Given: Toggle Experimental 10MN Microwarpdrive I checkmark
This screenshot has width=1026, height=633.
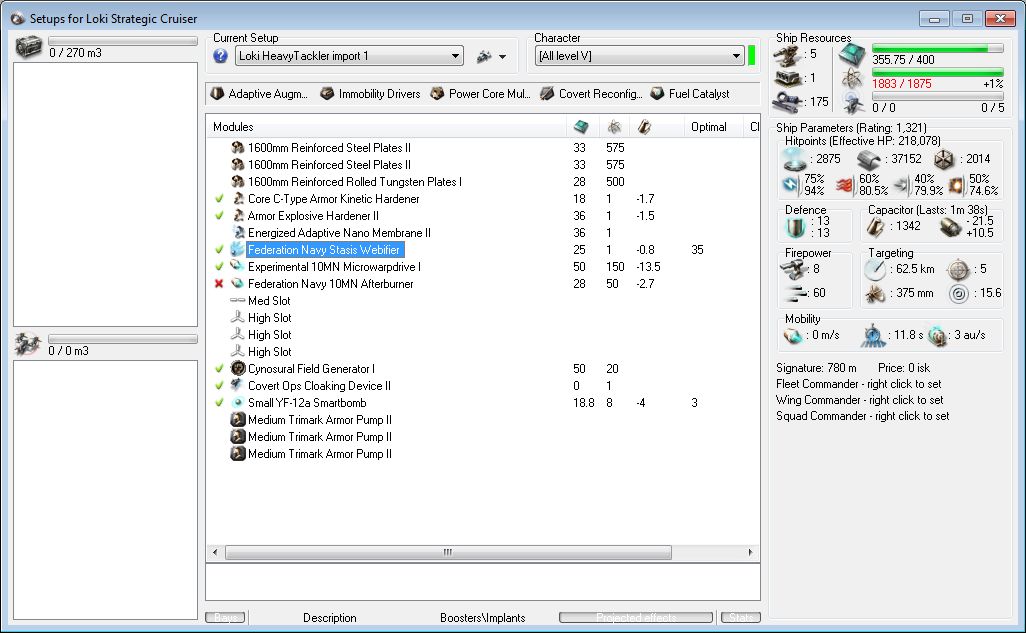Looking at the screenshot, I should click(219, 266).
